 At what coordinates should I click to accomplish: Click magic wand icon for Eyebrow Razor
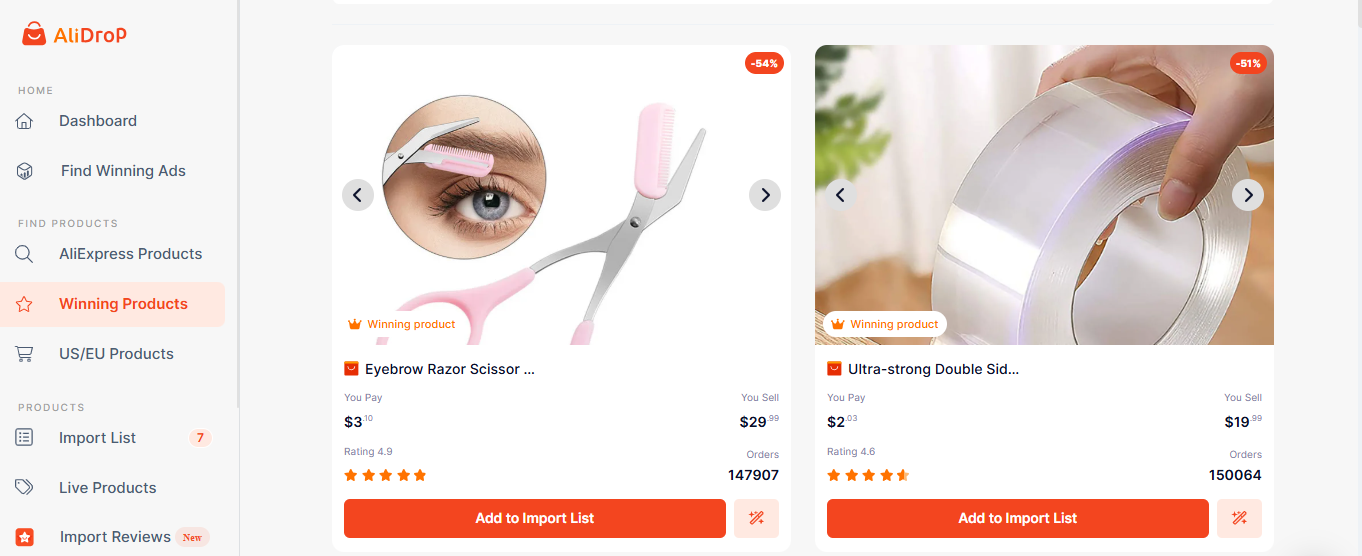pos(756,518)
